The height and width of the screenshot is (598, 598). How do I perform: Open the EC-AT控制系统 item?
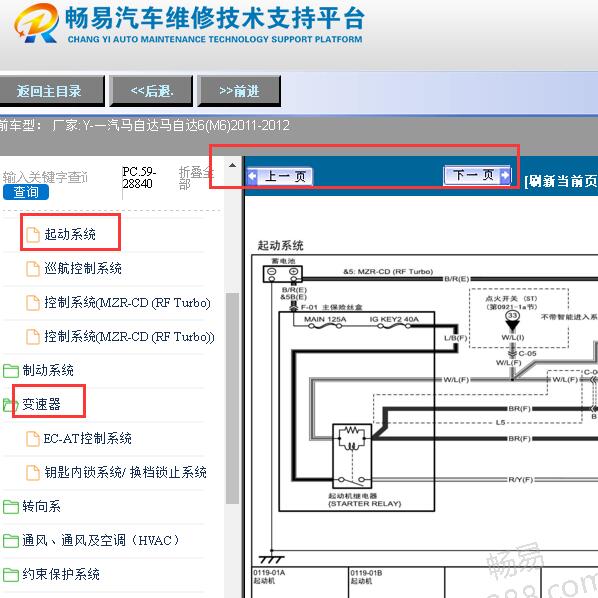click(88, 439)
